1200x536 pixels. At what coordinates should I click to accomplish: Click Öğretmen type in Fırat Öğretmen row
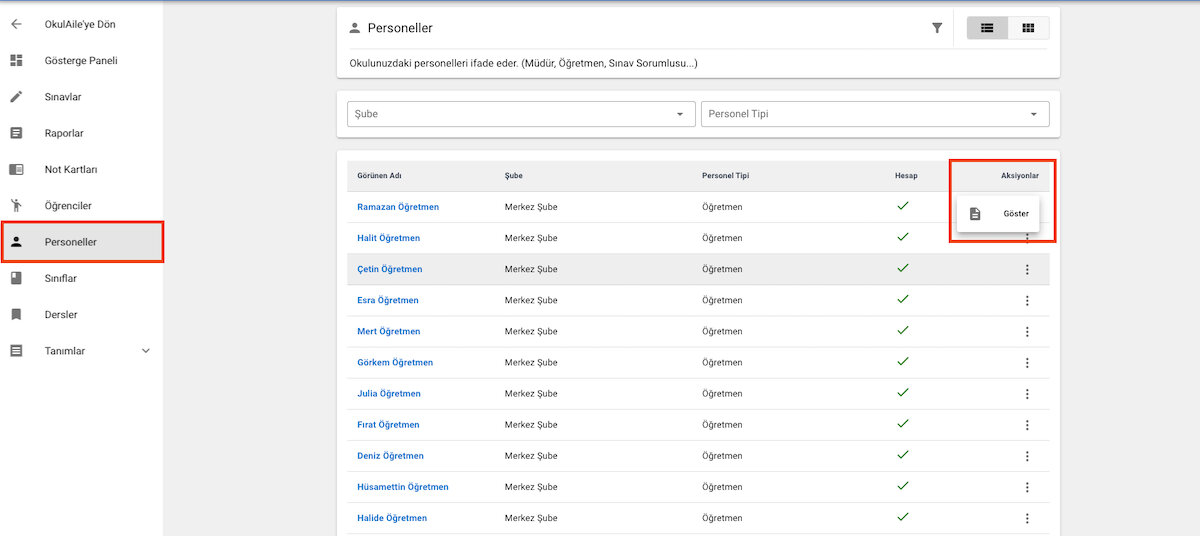(x=722, y=425)
